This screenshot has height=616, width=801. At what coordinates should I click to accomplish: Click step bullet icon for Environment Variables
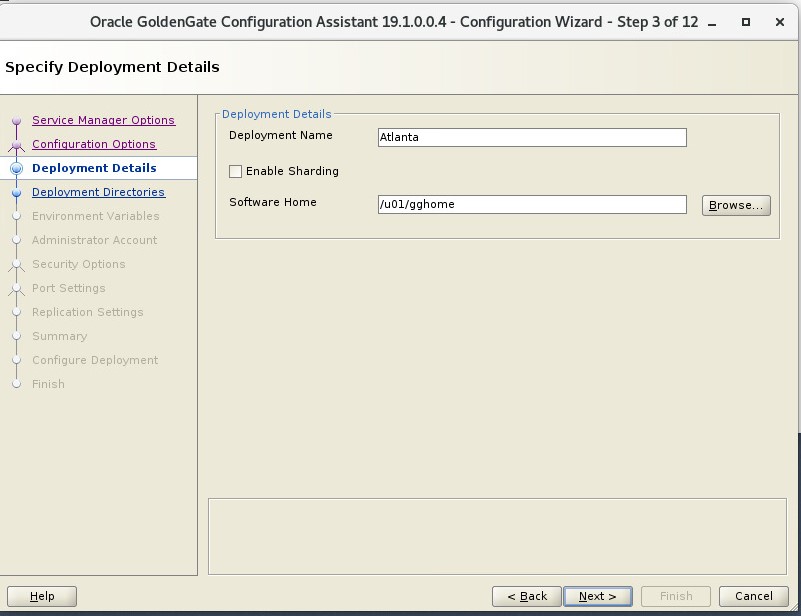(x=16, y=216)
